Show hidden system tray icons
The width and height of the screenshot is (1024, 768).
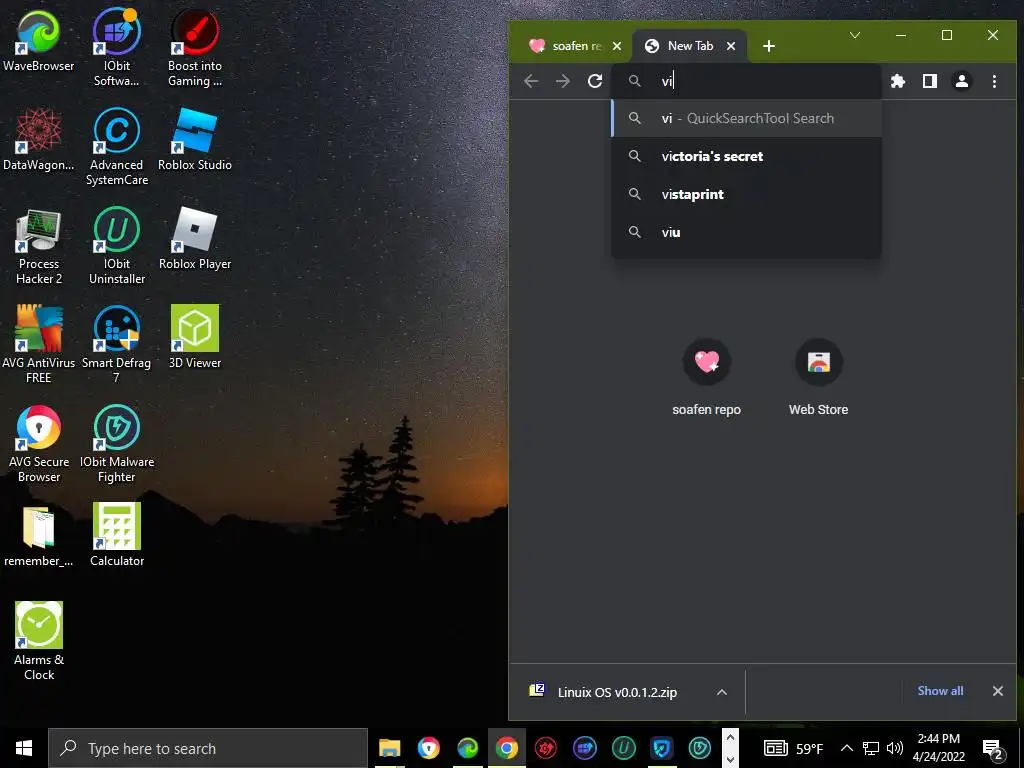coord(846,748)
